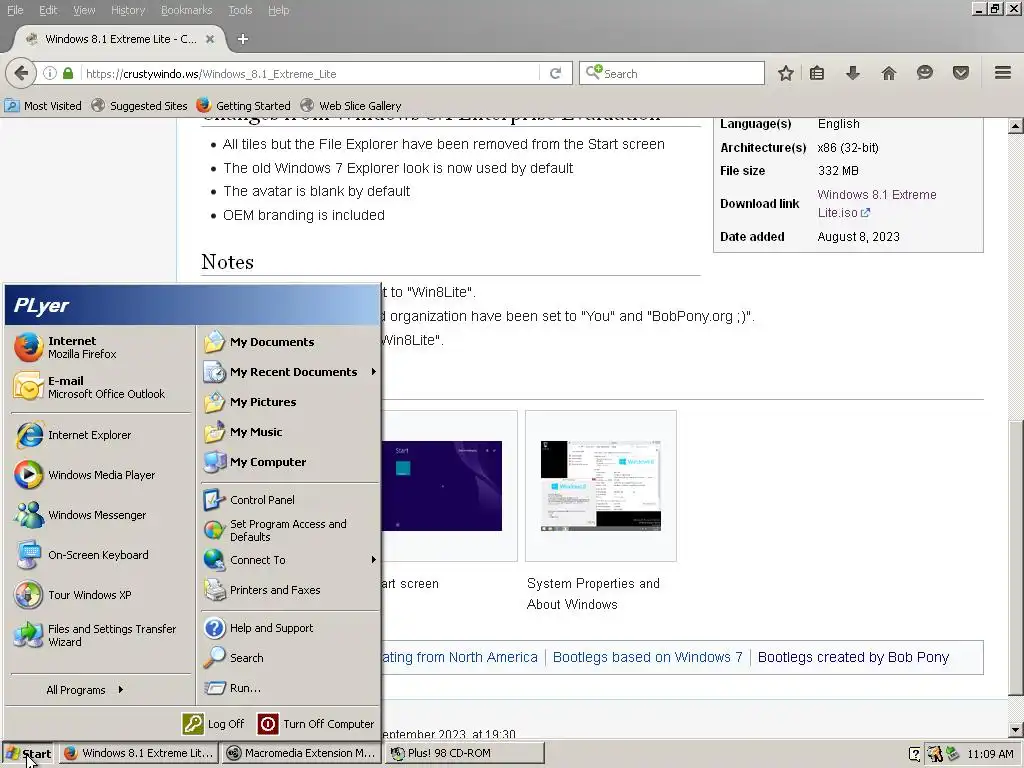Open the File menu
Screen dimensions: 1024x768
(15, 10)
